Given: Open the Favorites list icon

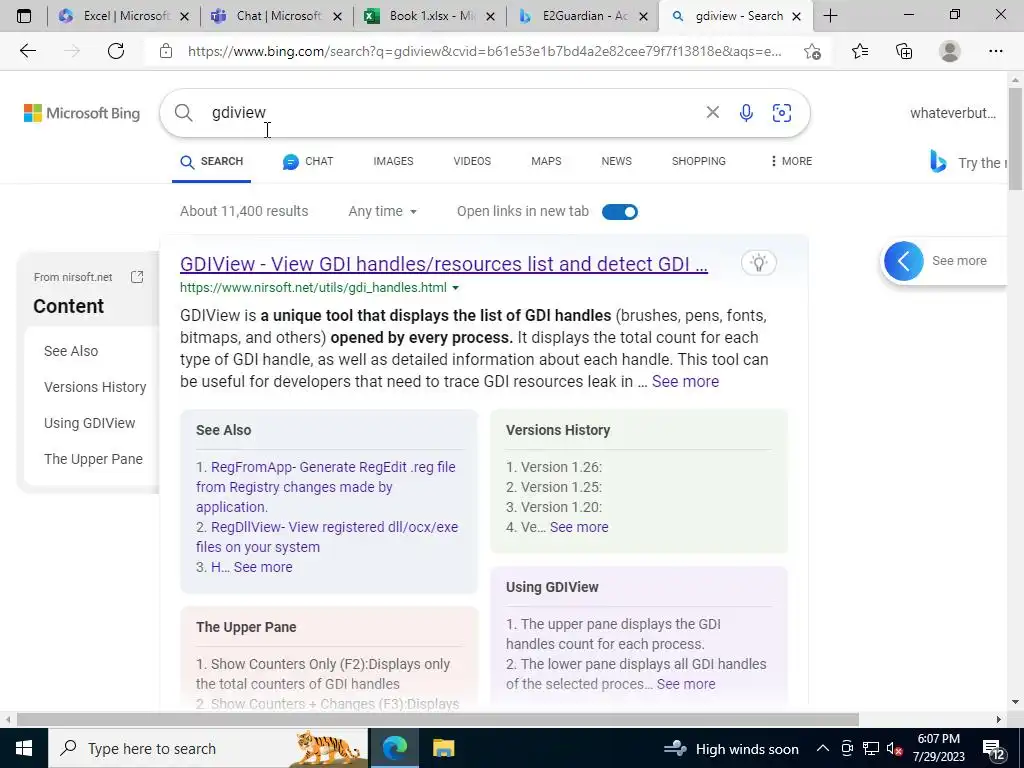Looking at the screenshot, I should [860, 51].
